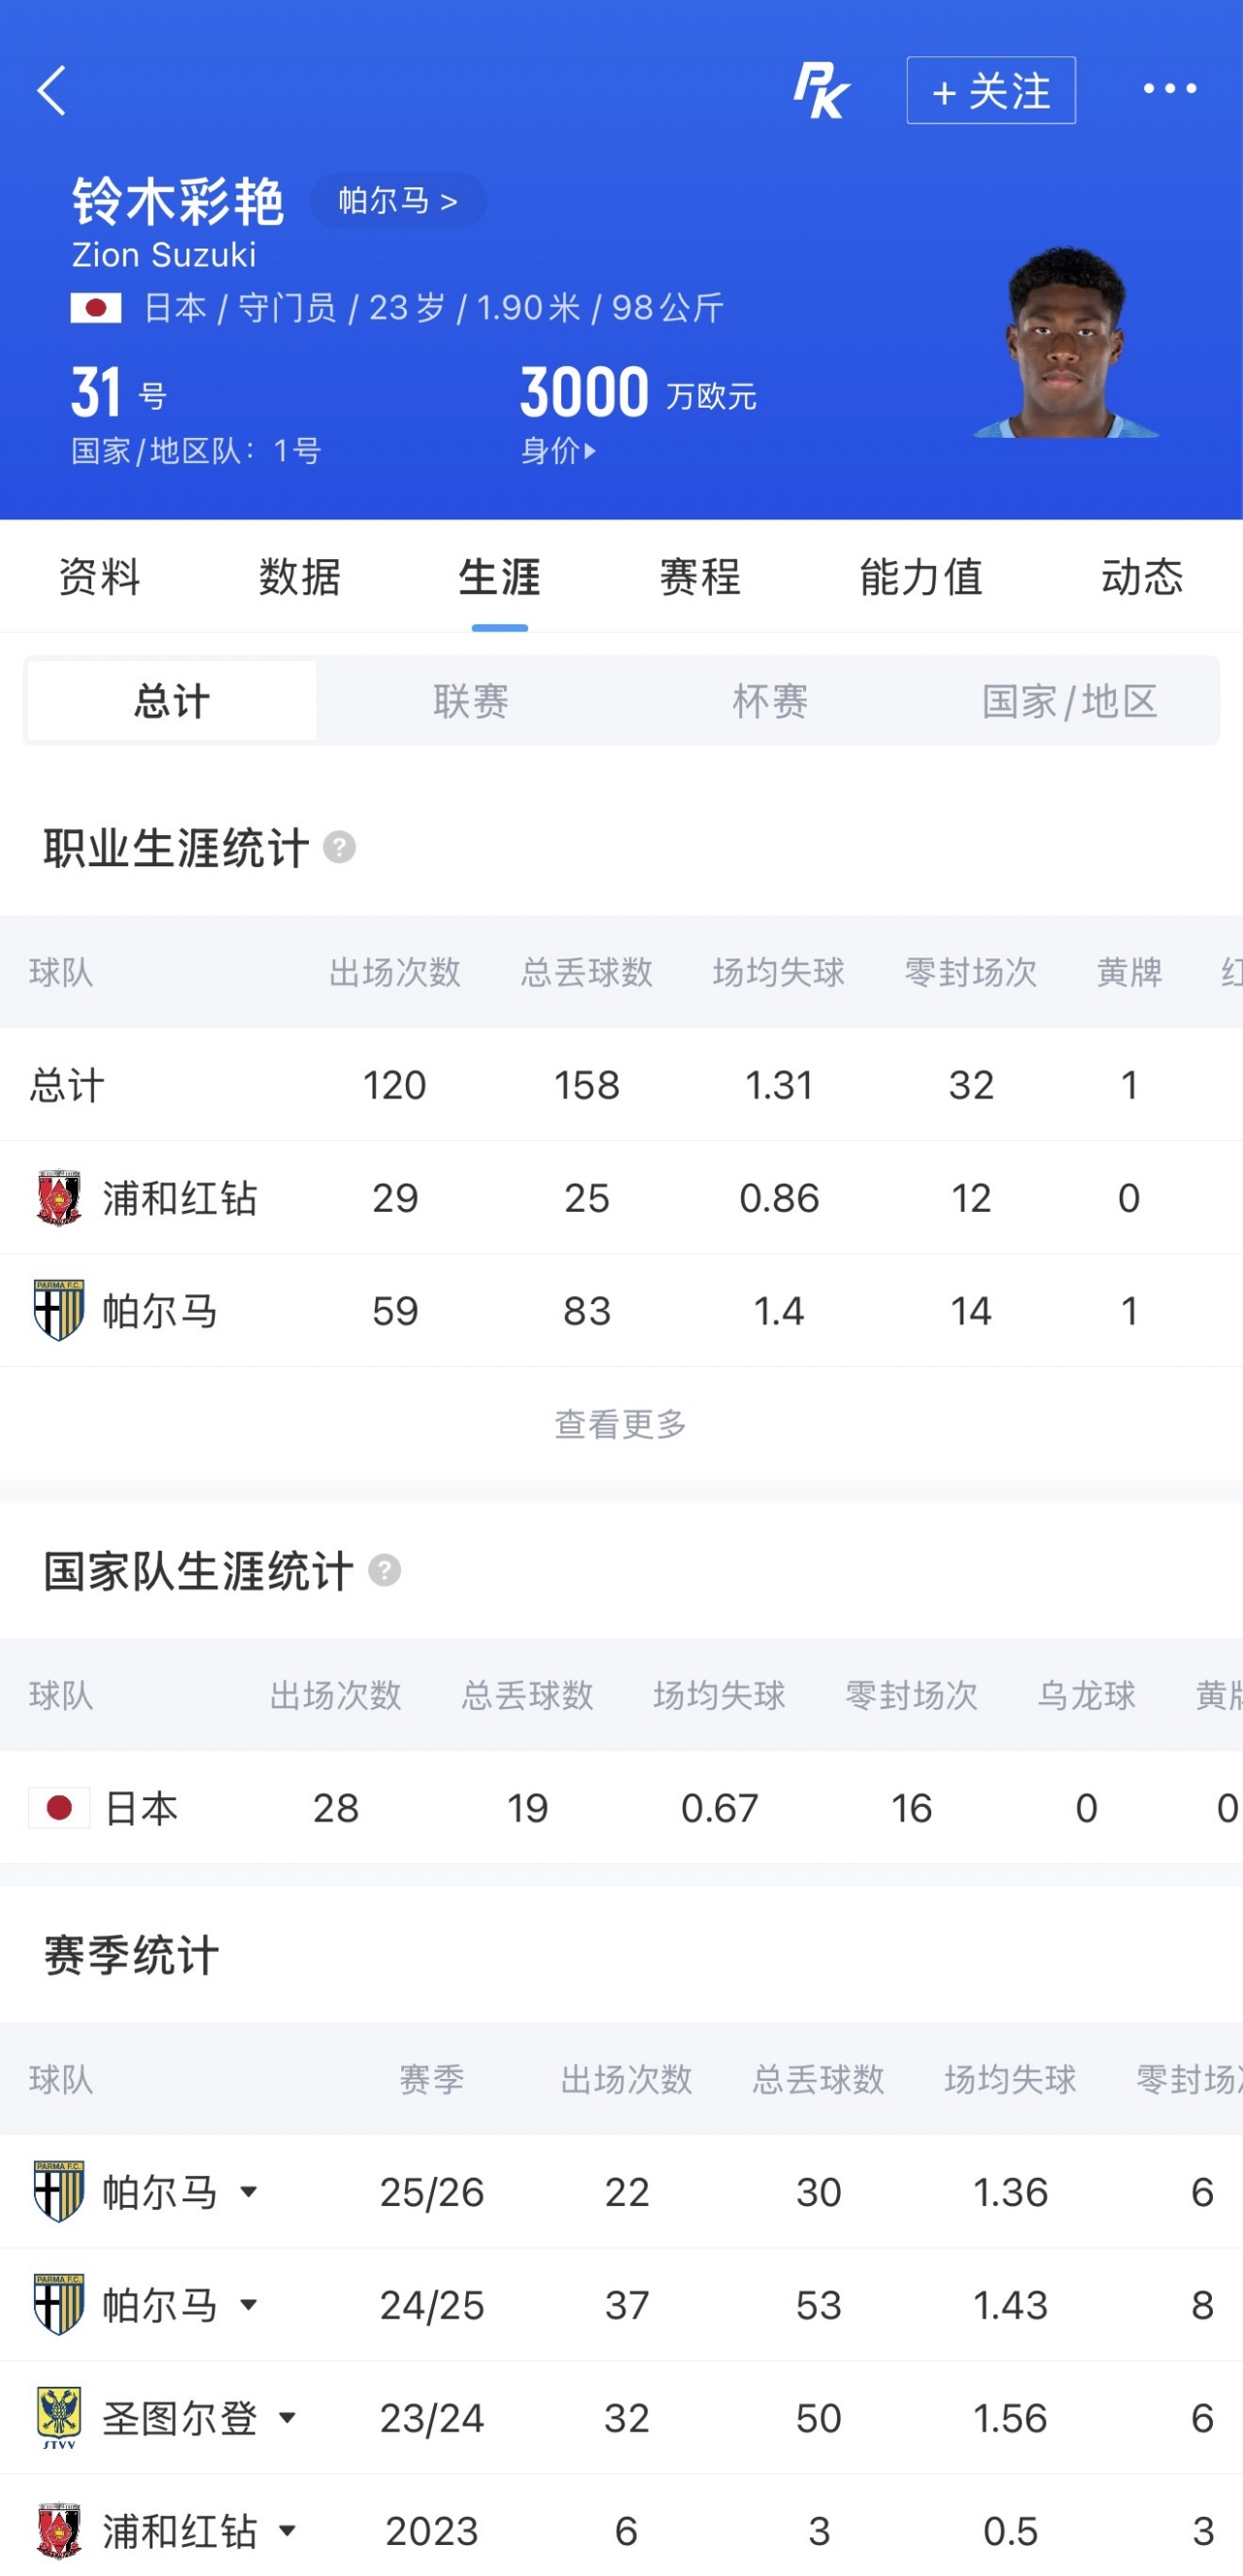Open the three-dot more menu
This screenshot has height=2576, width=1243.
point(1169,89)
